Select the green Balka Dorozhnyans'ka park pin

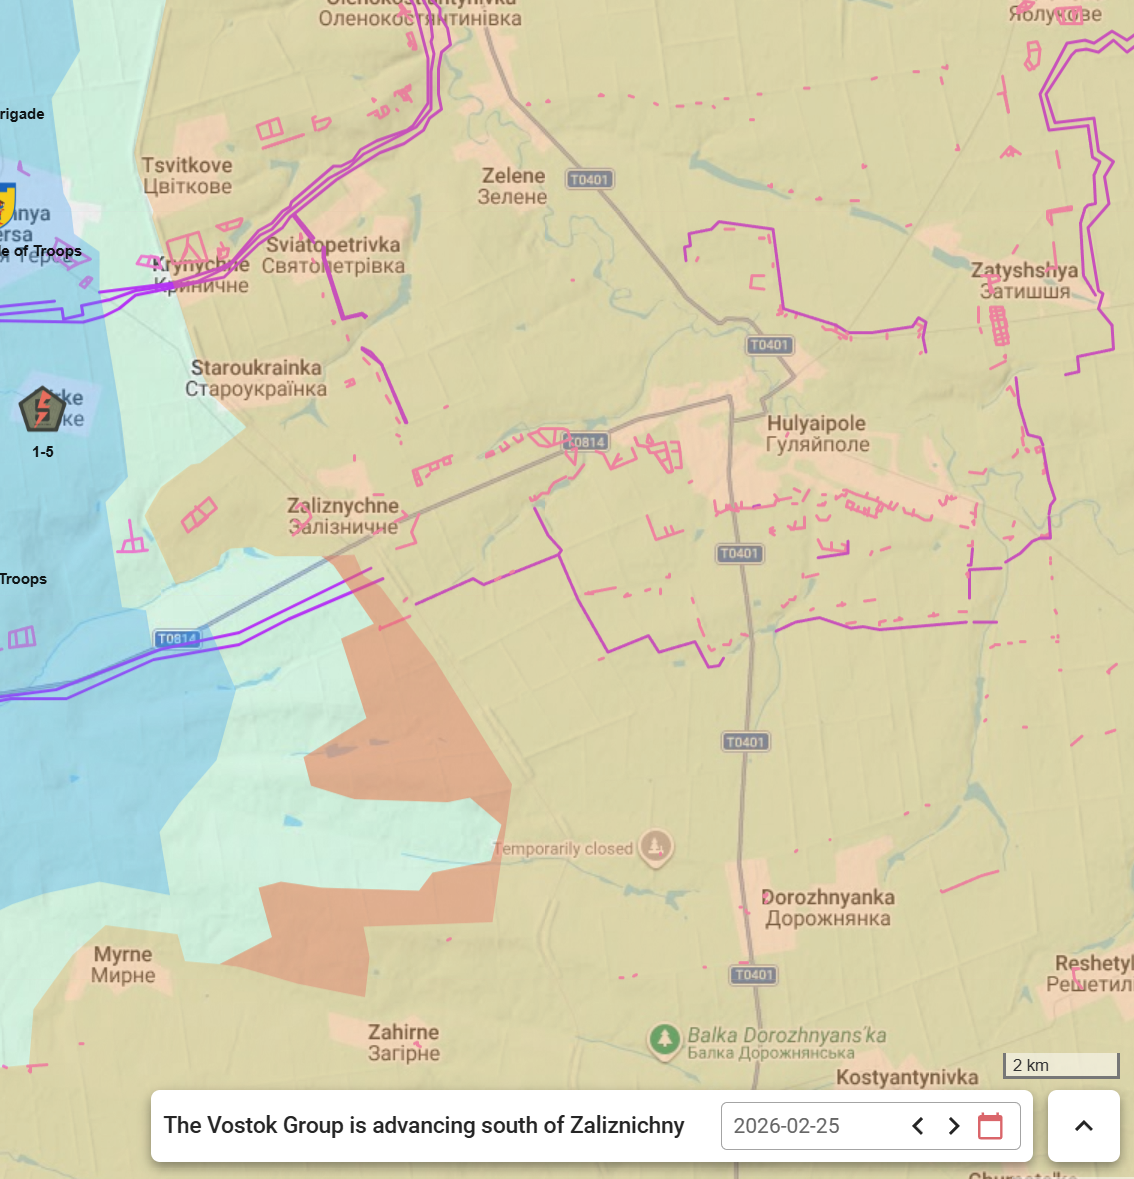(x=664, y=1041)
